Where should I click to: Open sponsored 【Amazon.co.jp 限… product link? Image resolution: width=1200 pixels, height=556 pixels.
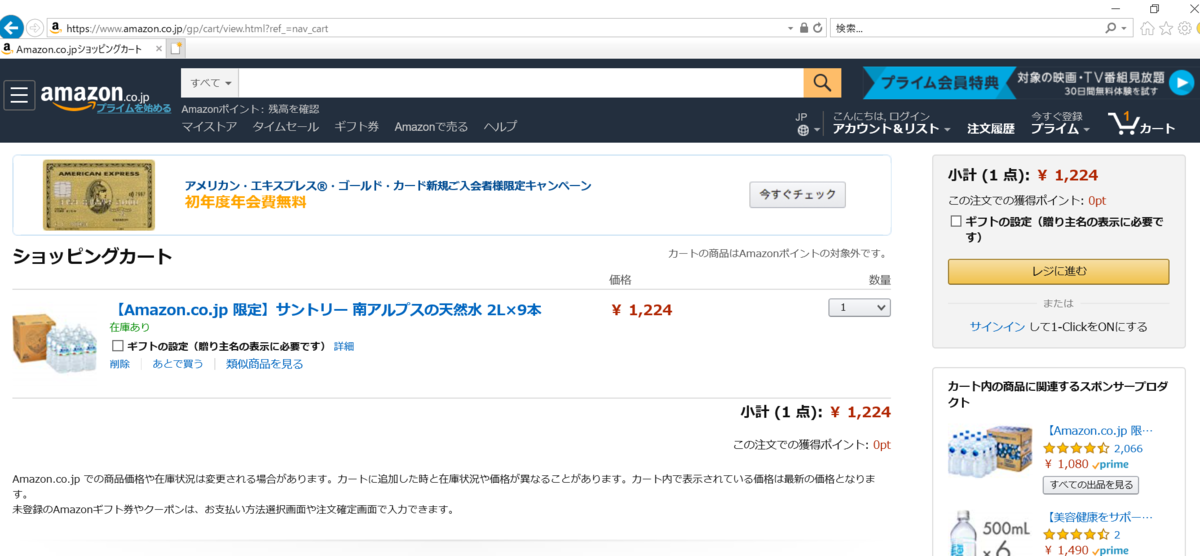pos(1100,430)
